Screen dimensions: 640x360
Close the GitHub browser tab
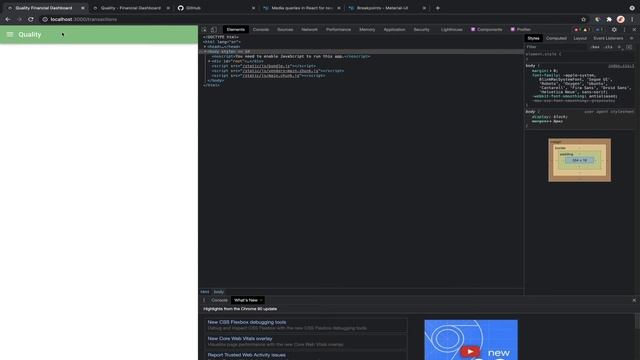point(253,8)
